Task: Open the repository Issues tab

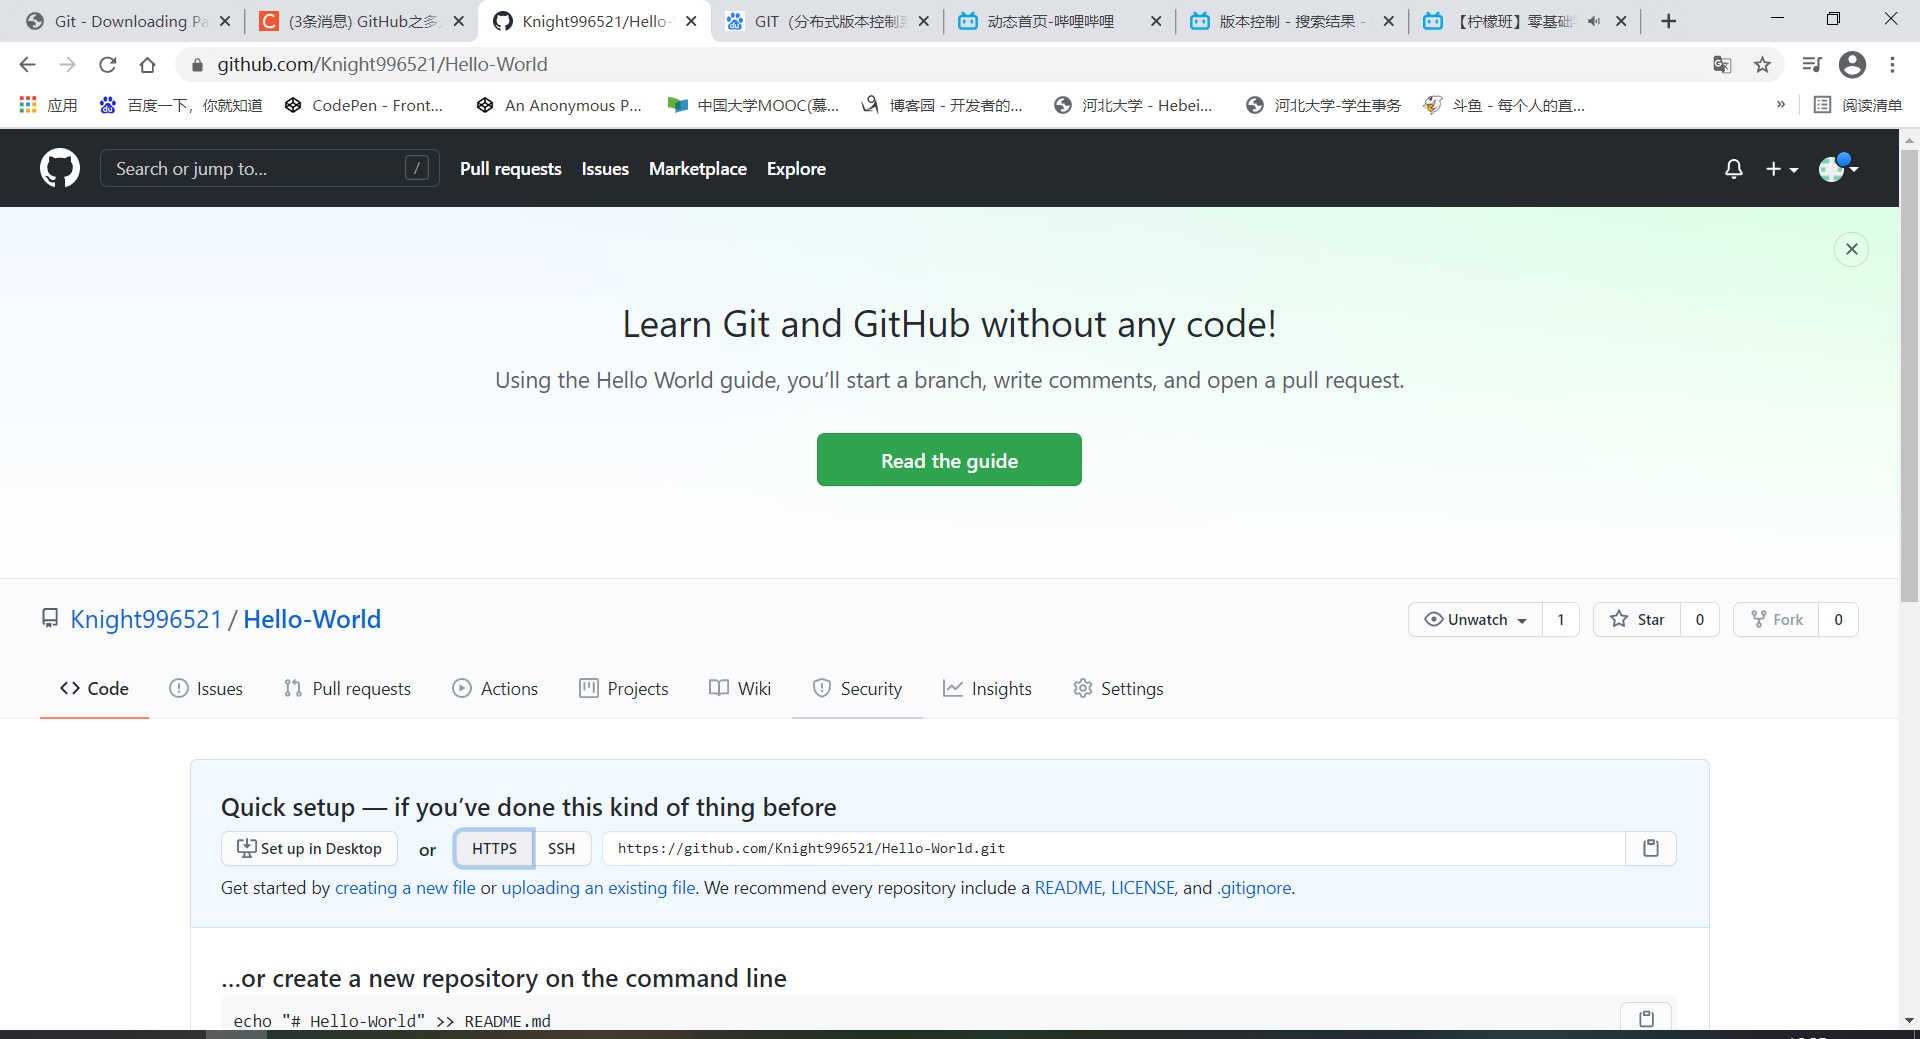Action: (x=206, y=688)
